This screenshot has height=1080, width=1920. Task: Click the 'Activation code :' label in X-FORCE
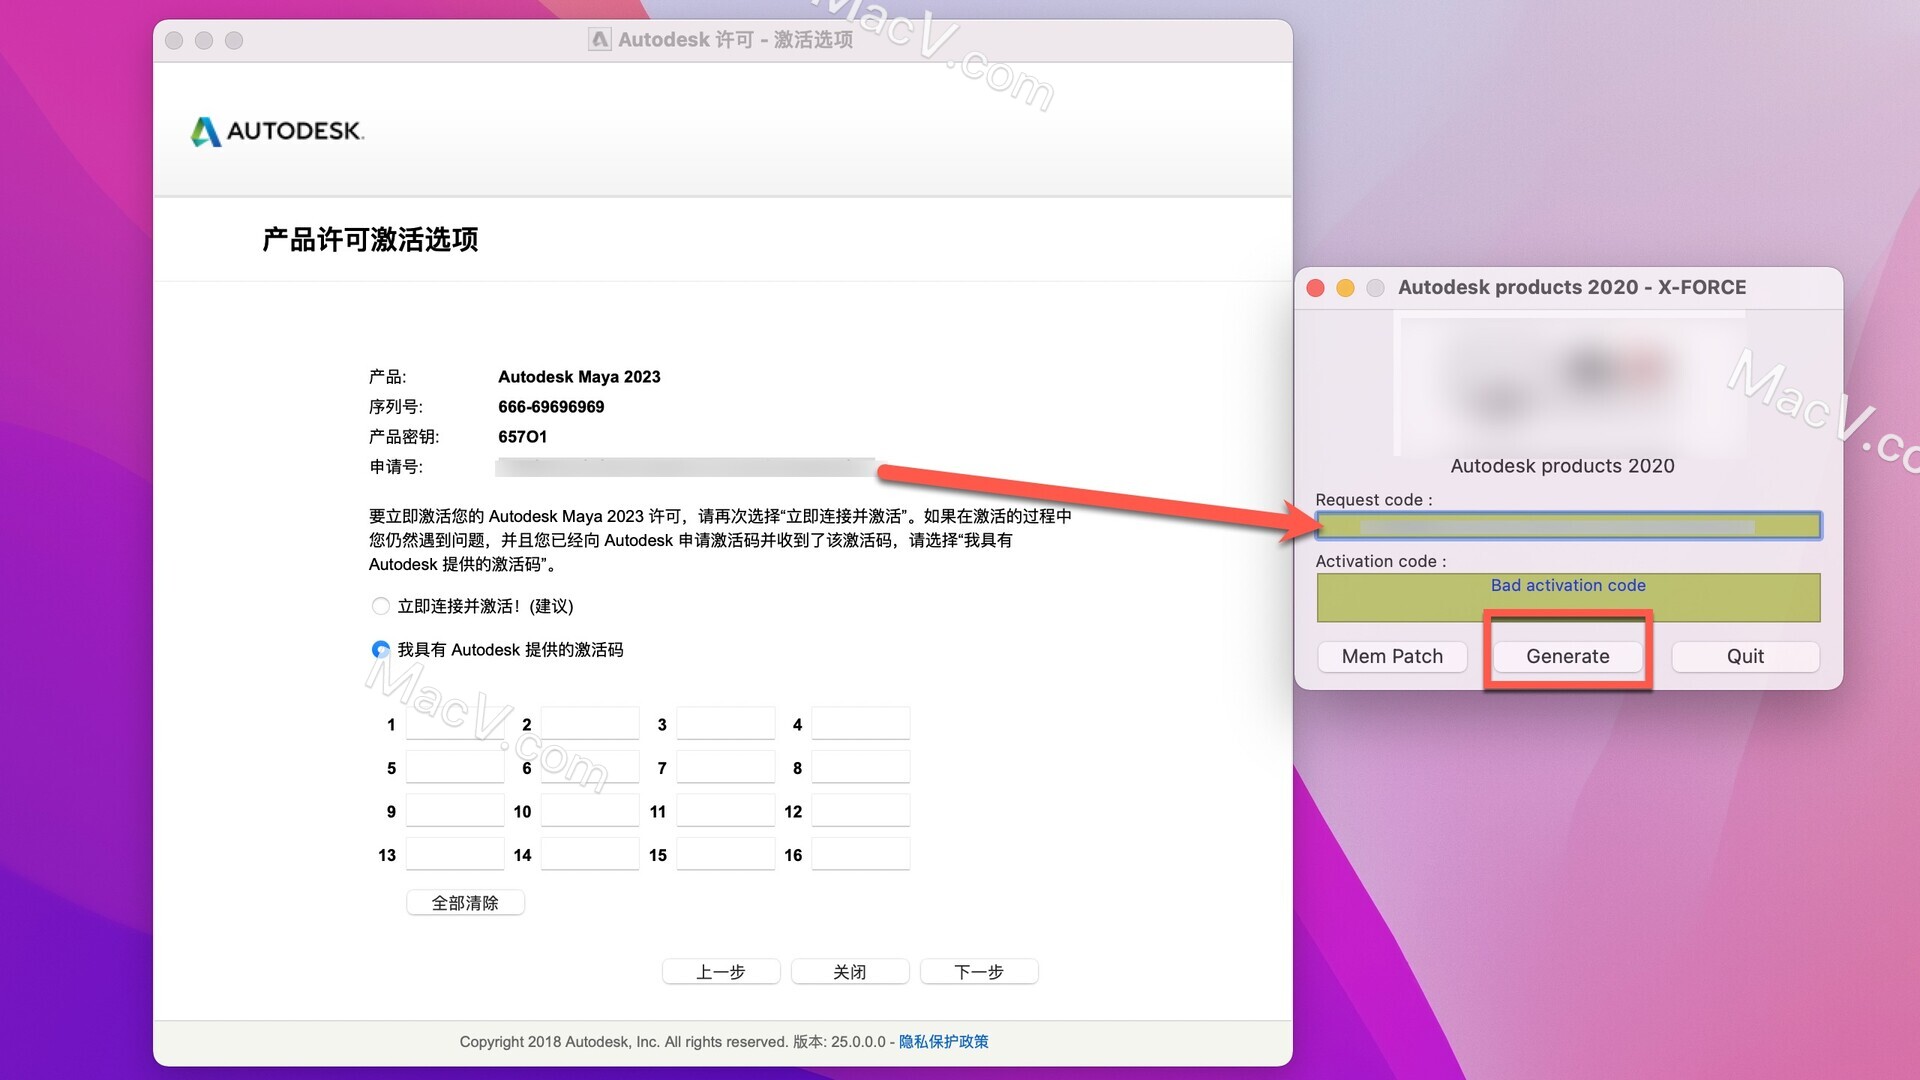click(1381, 562)
